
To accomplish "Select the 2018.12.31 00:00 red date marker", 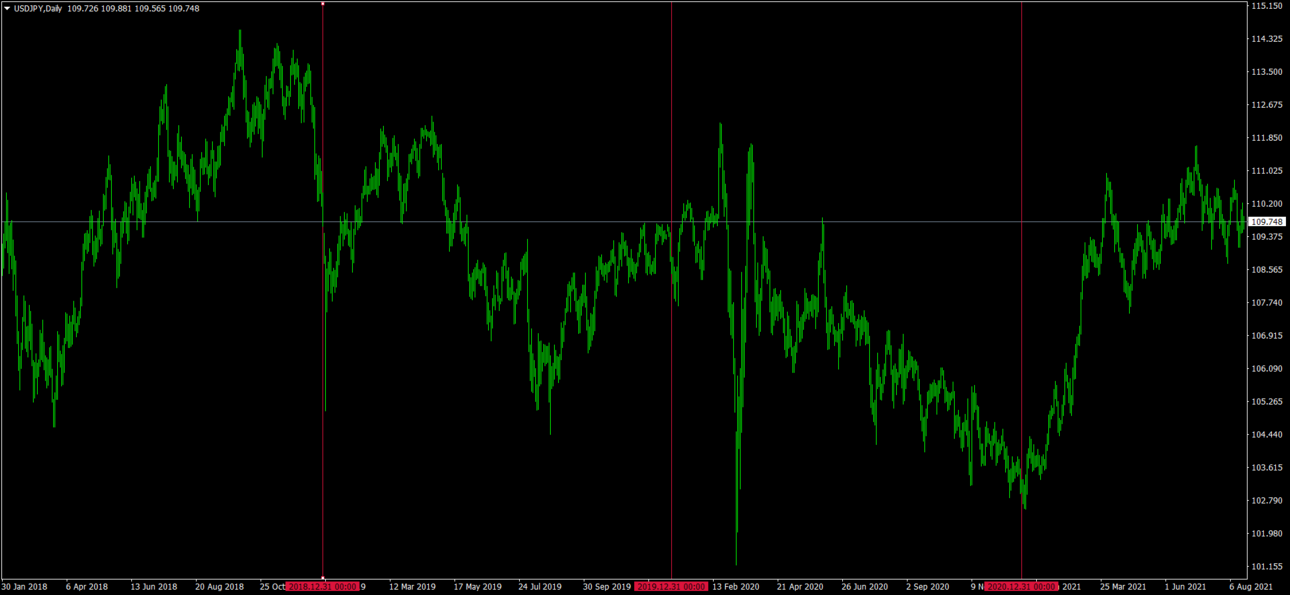I will point(322,587).
